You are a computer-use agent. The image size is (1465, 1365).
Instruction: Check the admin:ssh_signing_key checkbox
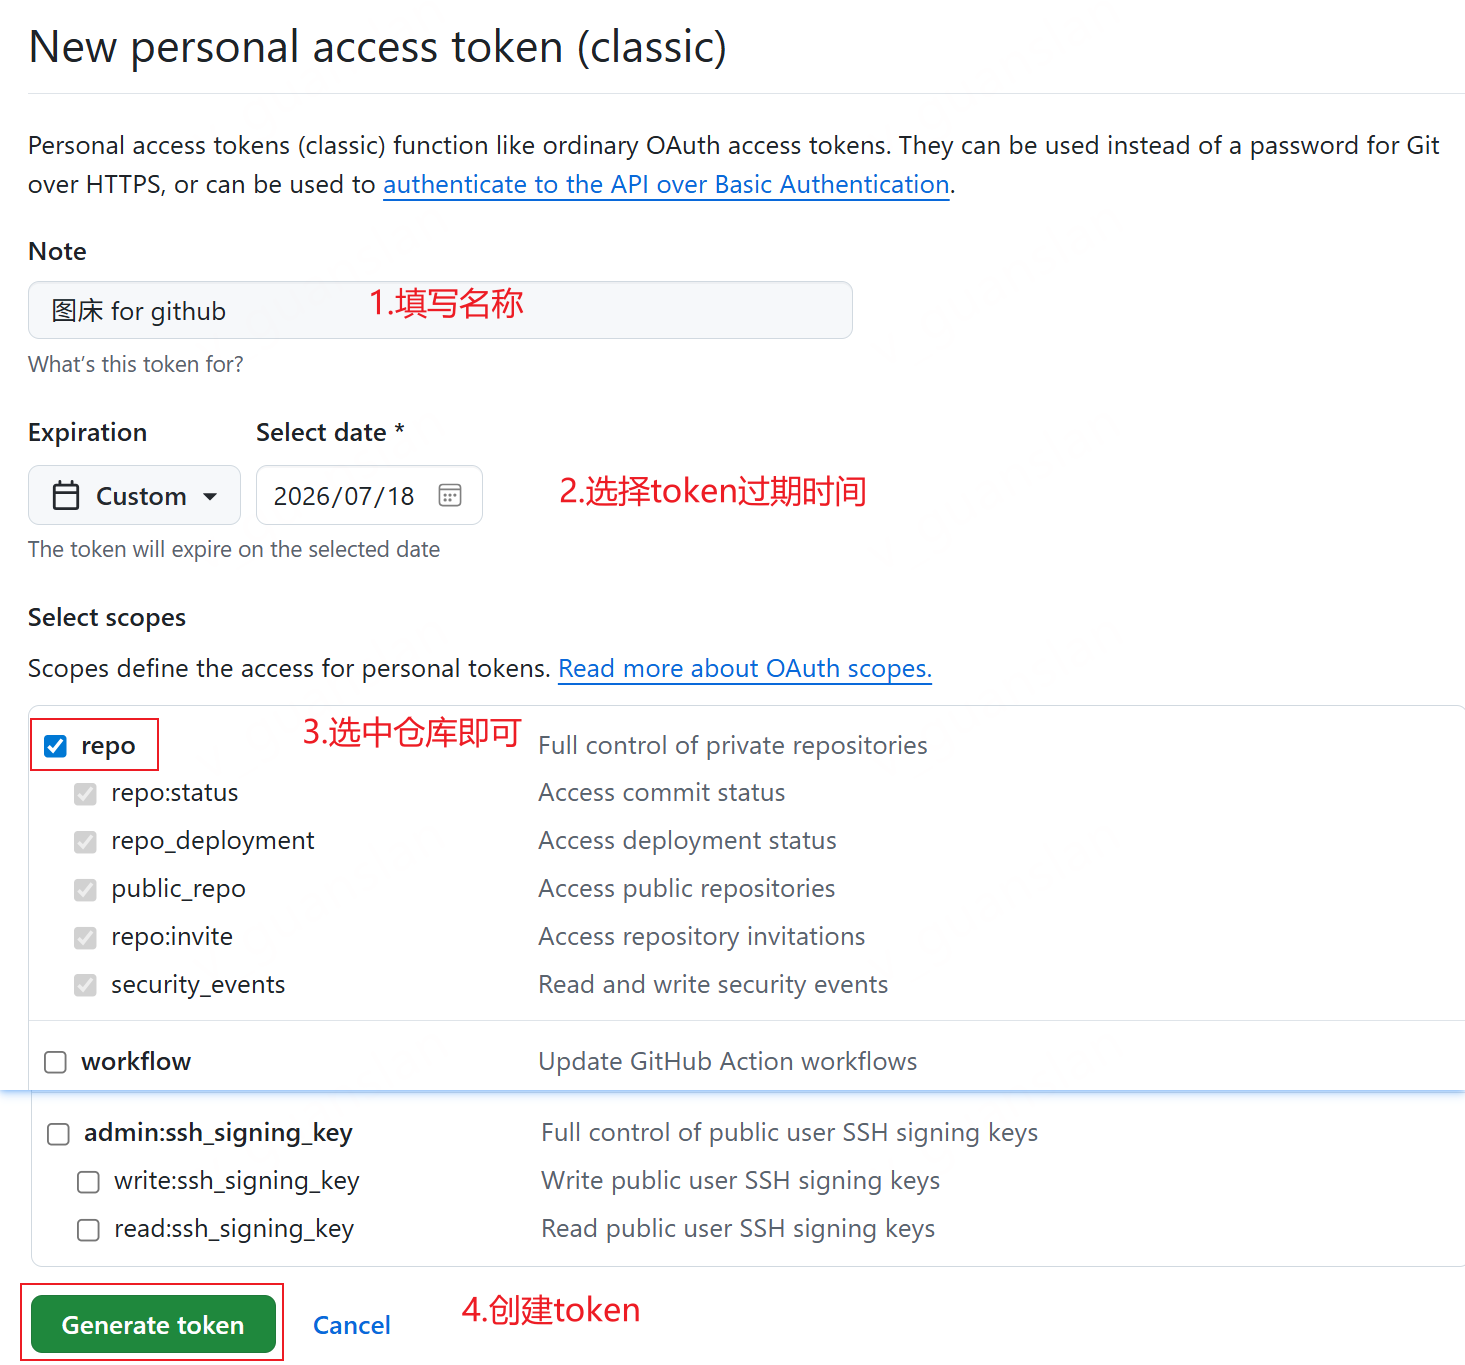tap(59, 1134)
